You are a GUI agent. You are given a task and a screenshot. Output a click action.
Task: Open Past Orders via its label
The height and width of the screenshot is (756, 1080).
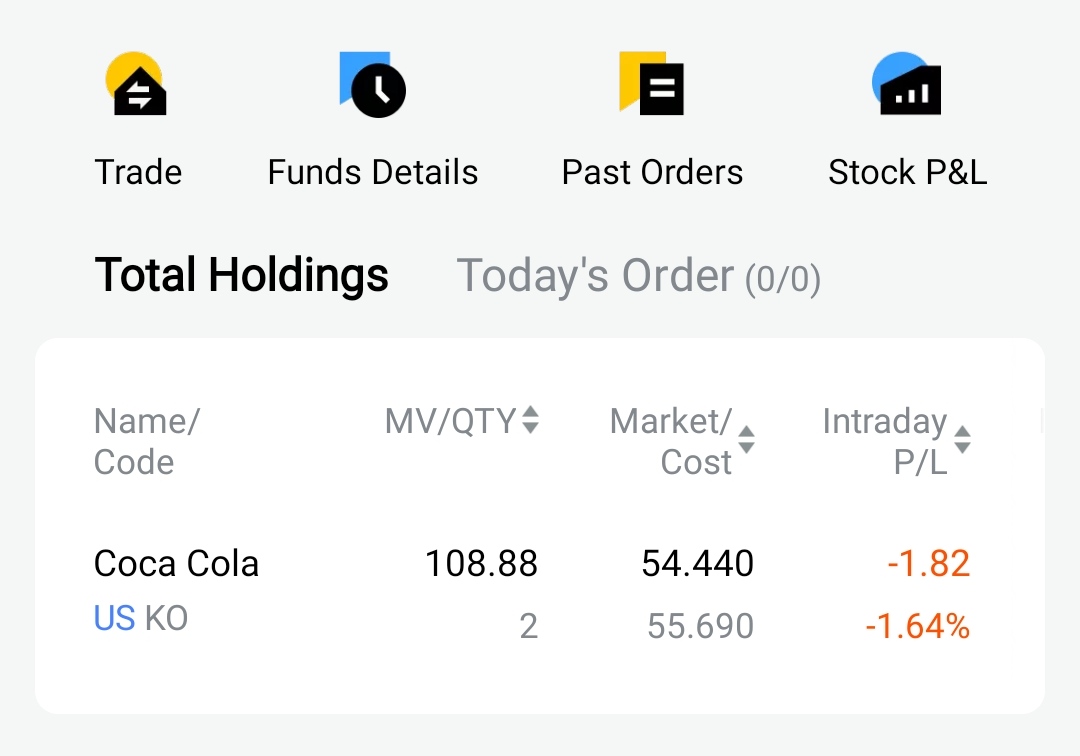tap(652, 172)
